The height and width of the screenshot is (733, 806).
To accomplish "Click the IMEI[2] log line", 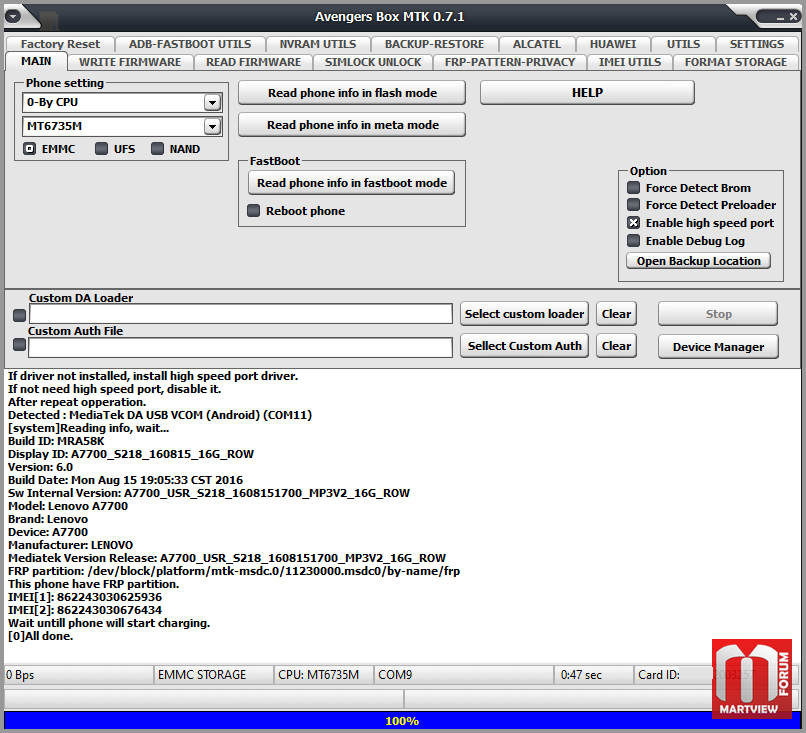I will click(x=85, y=610).
